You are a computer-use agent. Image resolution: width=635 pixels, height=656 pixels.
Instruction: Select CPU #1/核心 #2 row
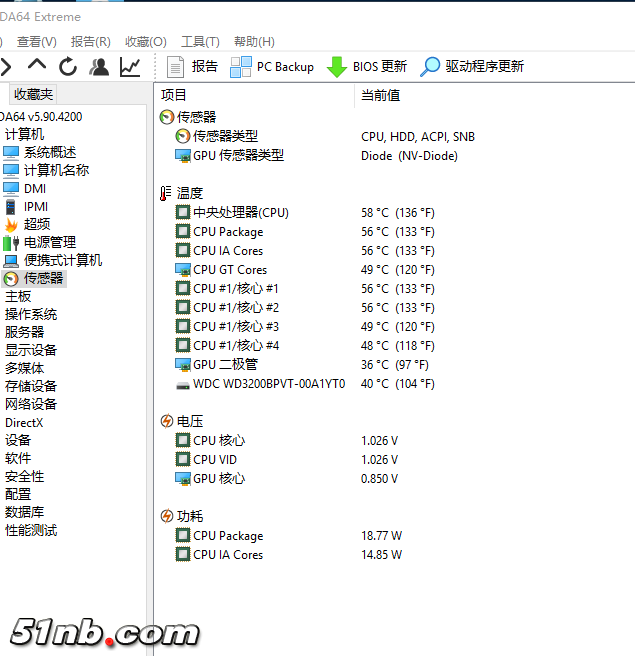click(305, 308)
